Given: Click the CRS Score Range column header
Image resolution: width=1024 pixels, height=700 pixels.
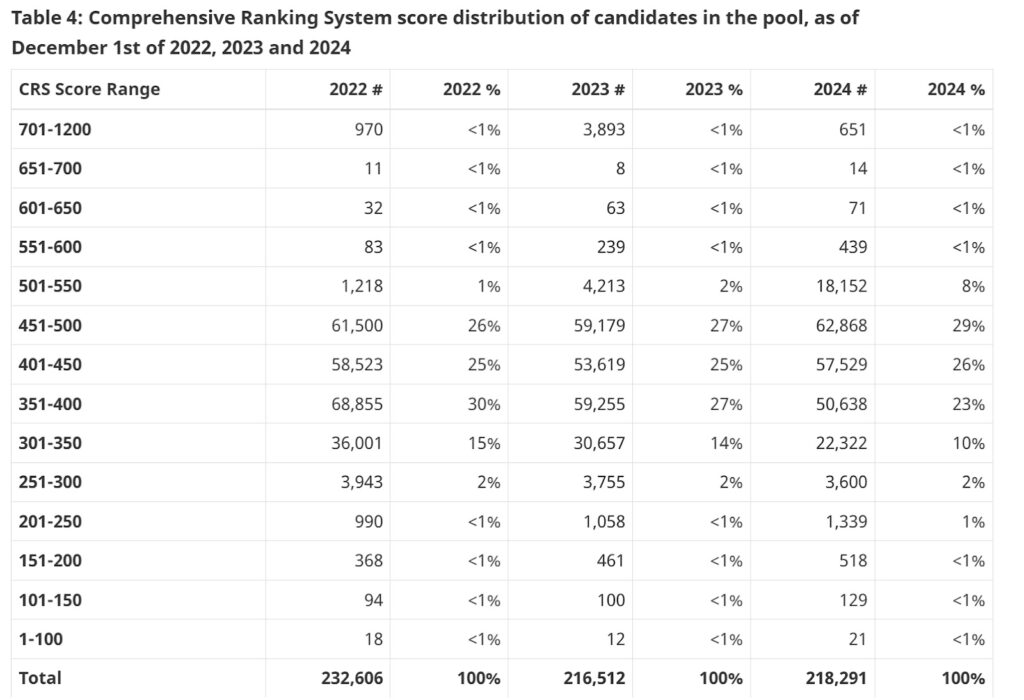Looking at the screenshot, I should click(89, 89).
